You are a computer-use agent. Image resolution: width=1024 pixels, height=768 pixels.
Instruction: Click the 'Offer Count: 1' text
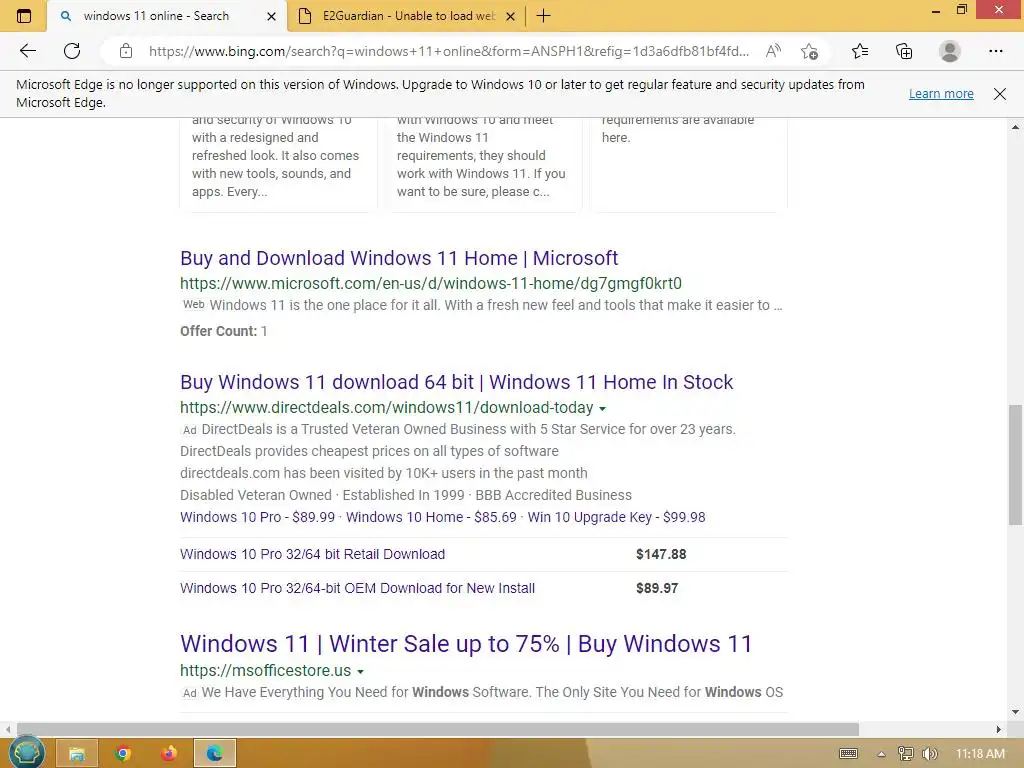point(223,331)
